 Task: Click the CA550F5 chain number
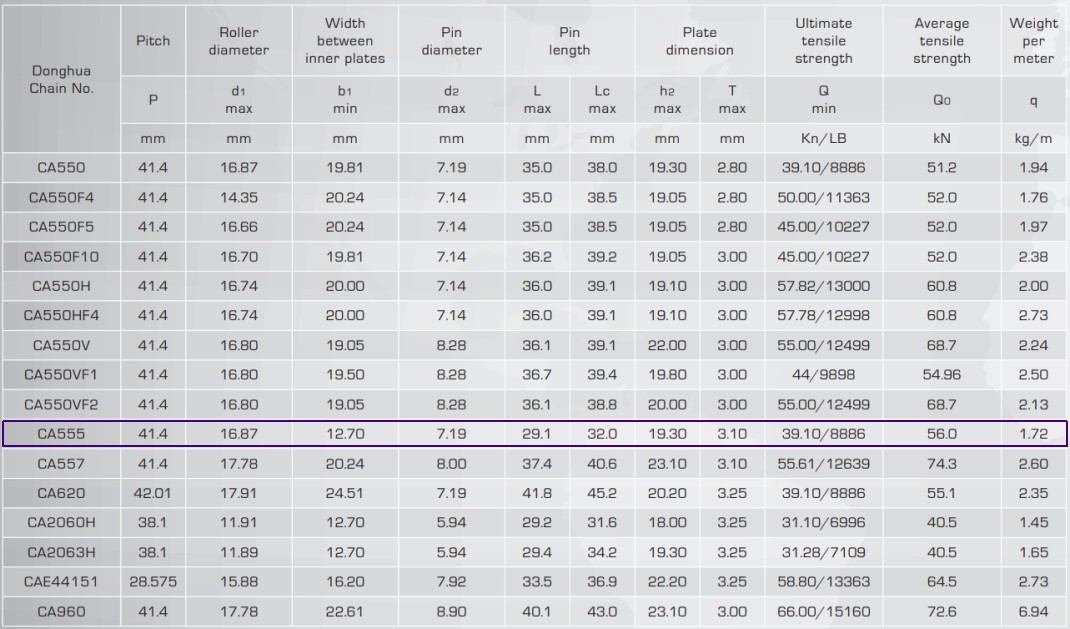[x=61, y=227]
